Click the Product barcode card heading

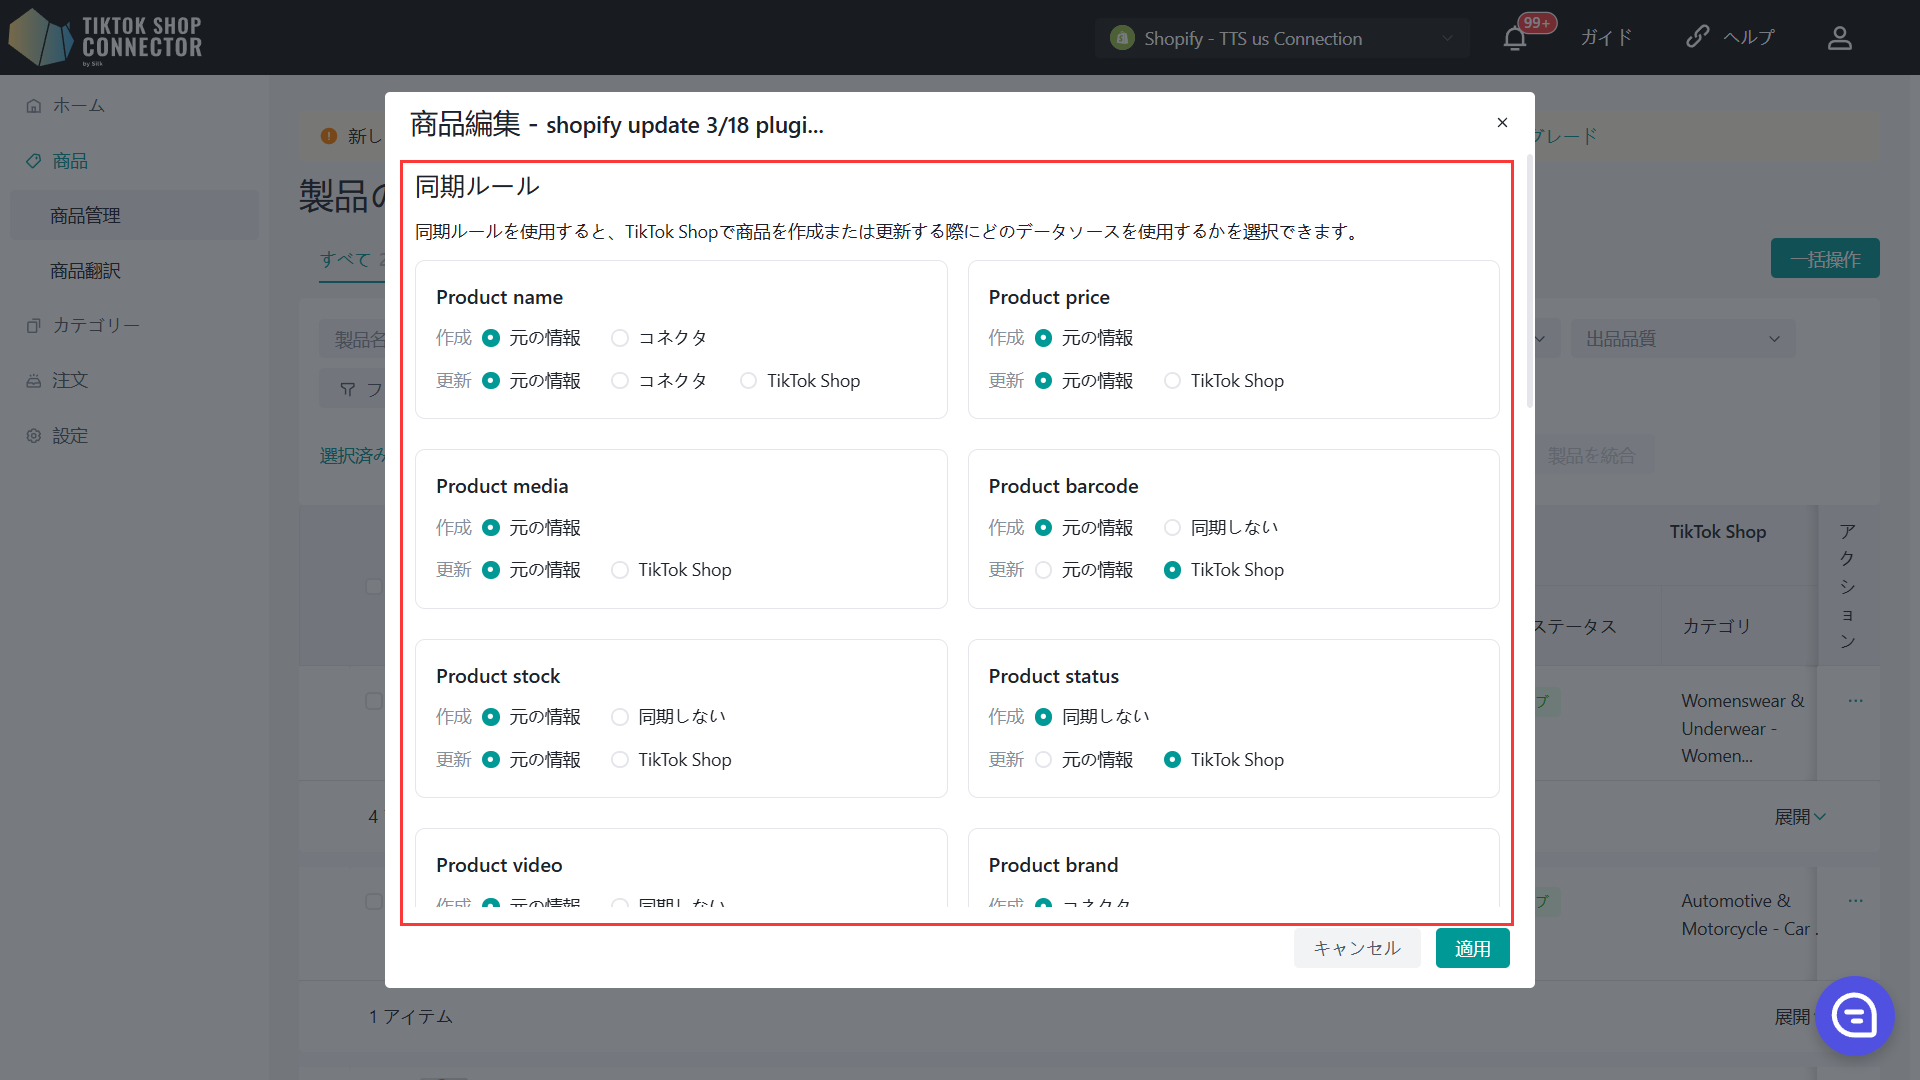[1063, 486]
